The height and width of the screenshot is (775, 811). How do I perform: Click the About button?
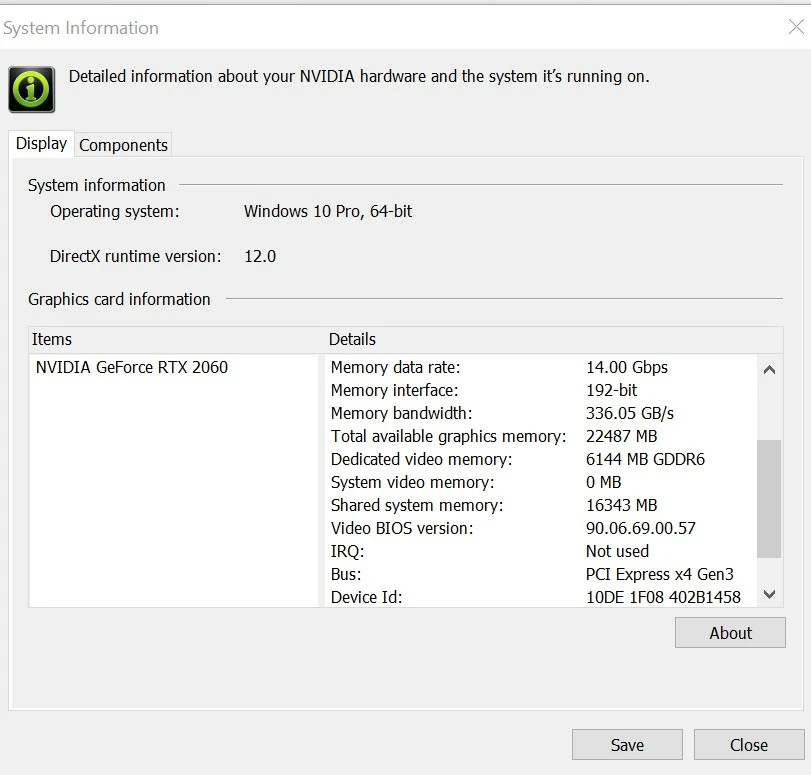point(730,633)
